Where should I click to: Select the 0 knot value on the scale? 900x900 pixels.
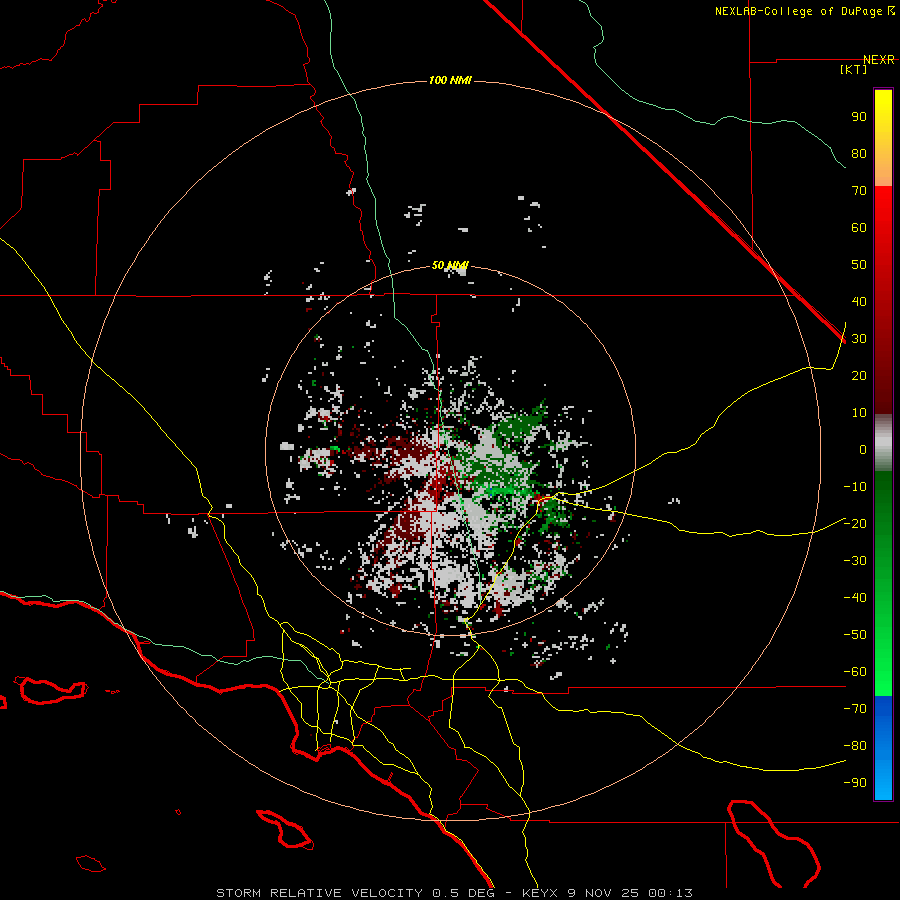[x=863, y=450]
